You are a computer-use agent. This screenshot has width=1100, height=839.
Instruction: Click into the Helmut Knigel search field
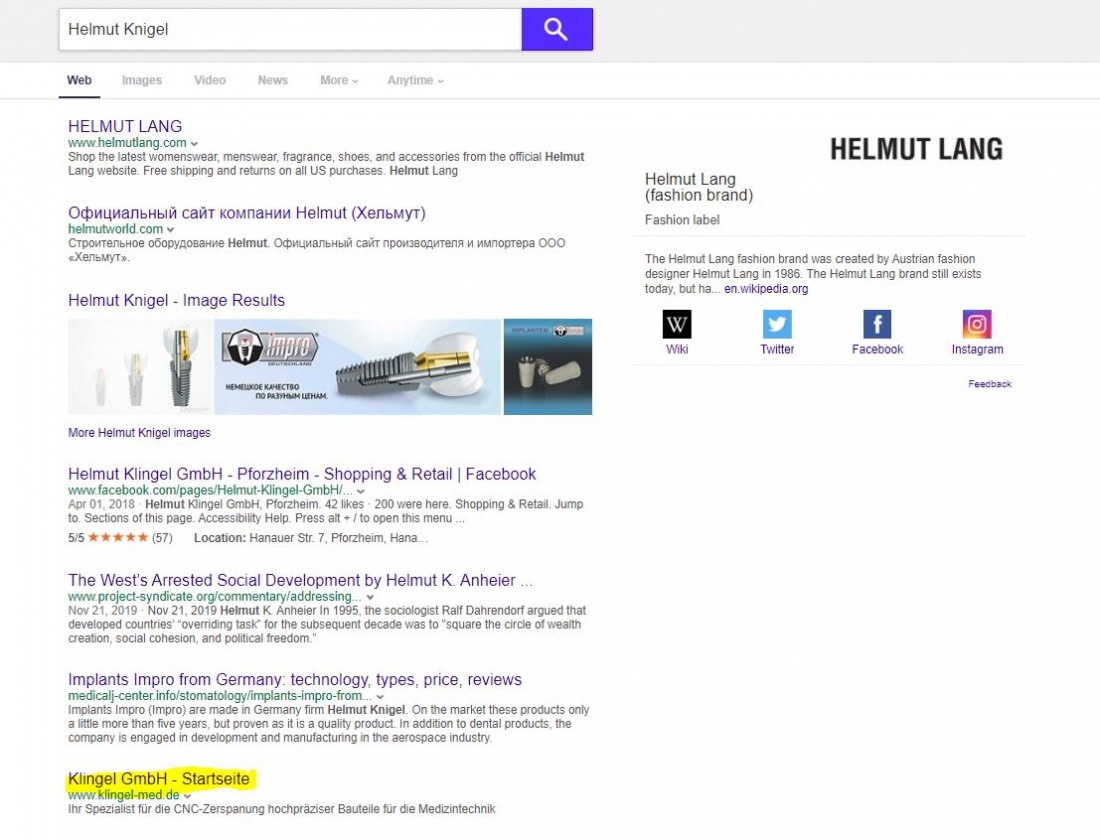click(x=290, y=30)
